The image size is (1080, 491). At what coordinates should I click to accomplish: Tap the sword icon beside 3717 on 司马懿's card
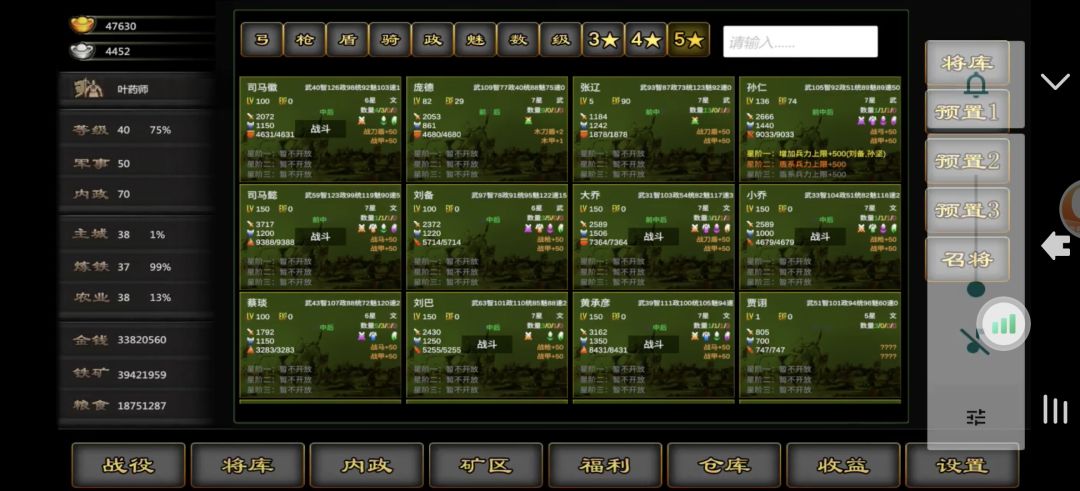pyautogui.click(x=251, y=224)
